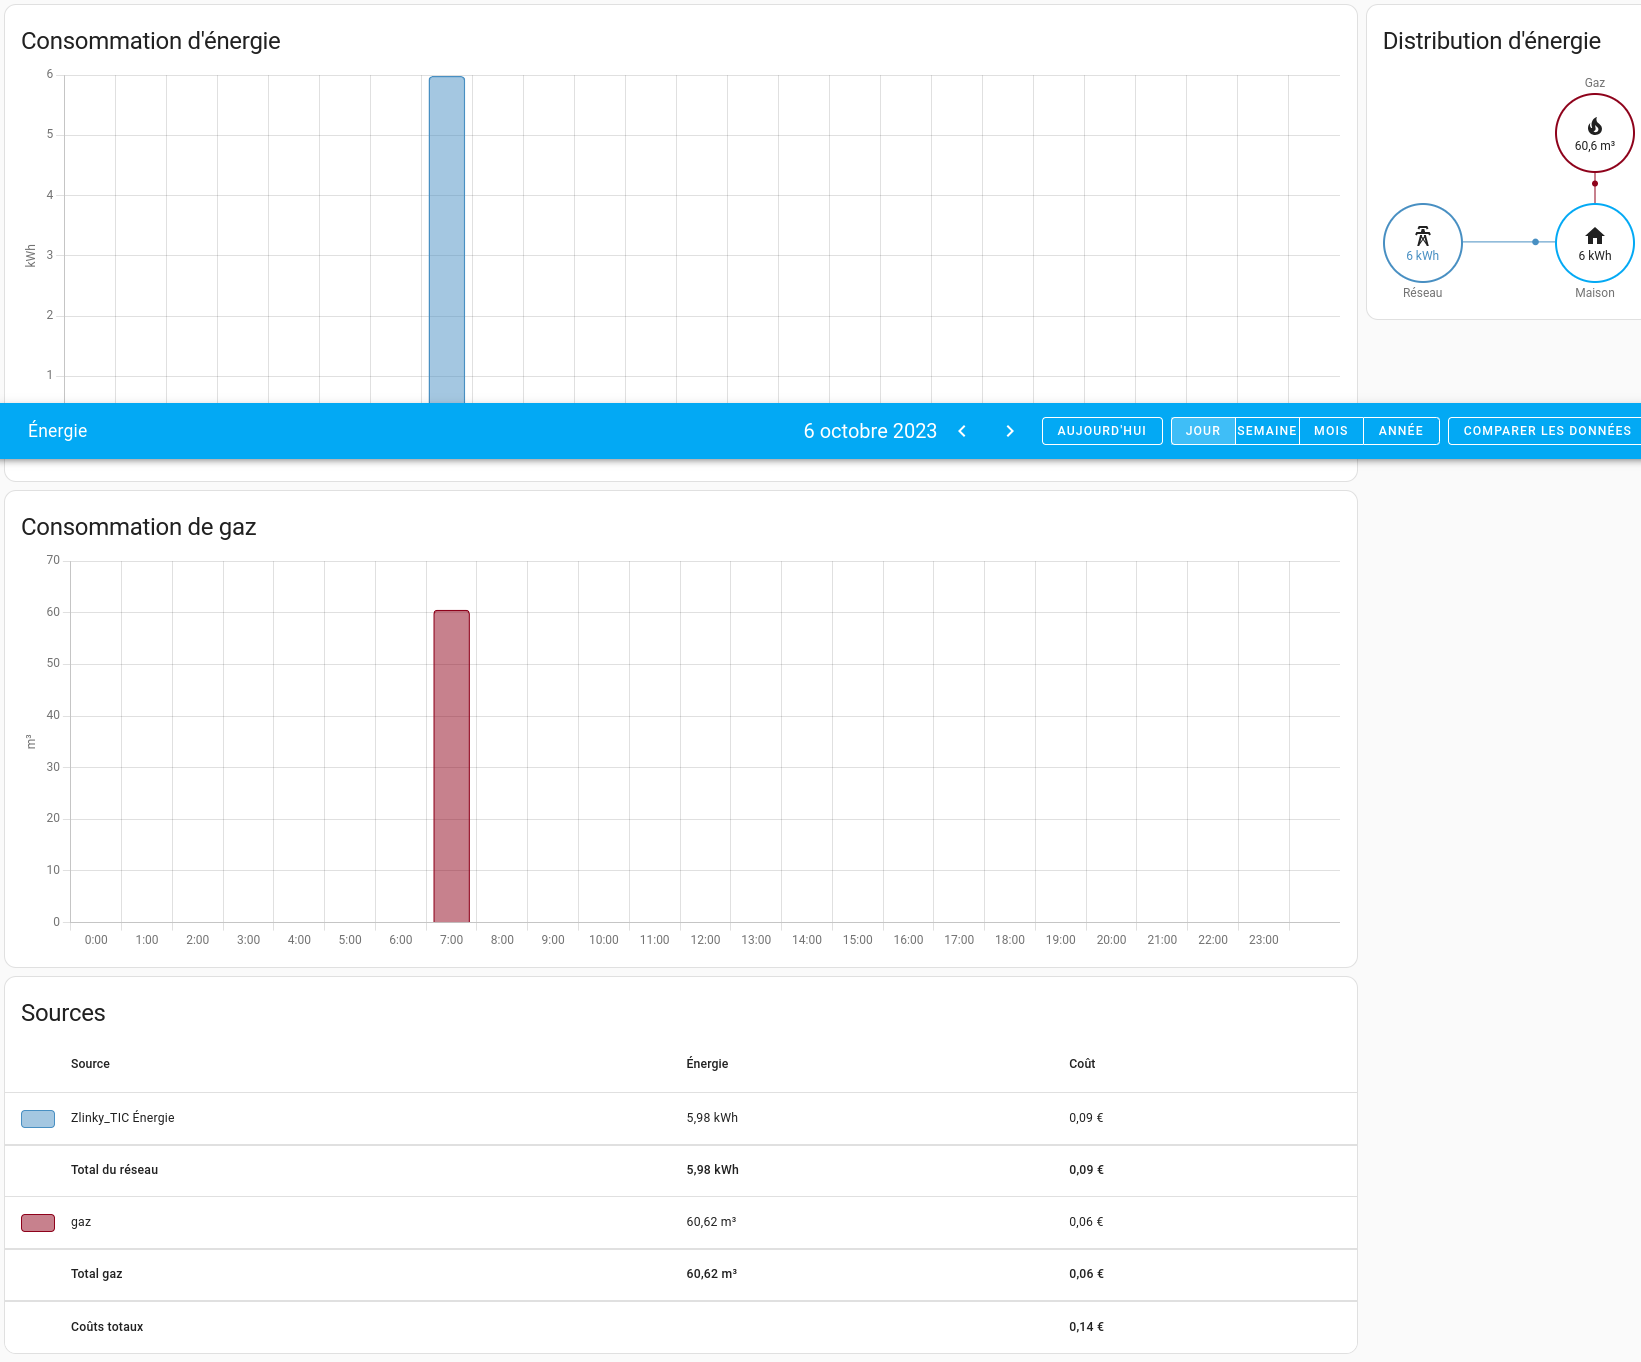This screenshot has height=1362, width=1641.
Task: Click the red gas consumption bar at 7:00
Action: [451, 766]
